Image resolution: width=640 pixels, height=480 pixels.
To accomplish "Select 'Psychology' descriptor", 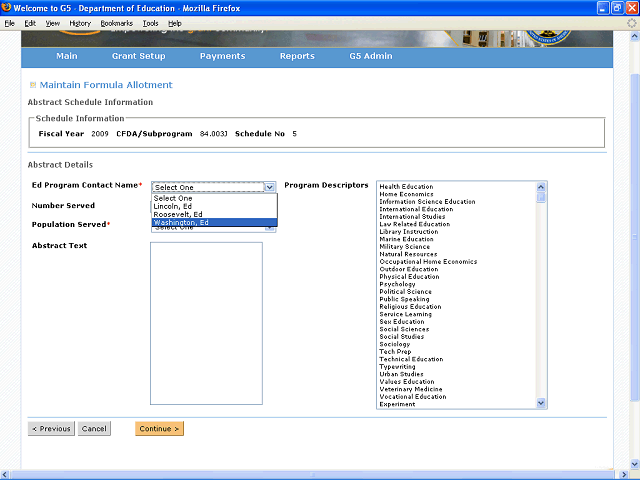I will 397,284.
